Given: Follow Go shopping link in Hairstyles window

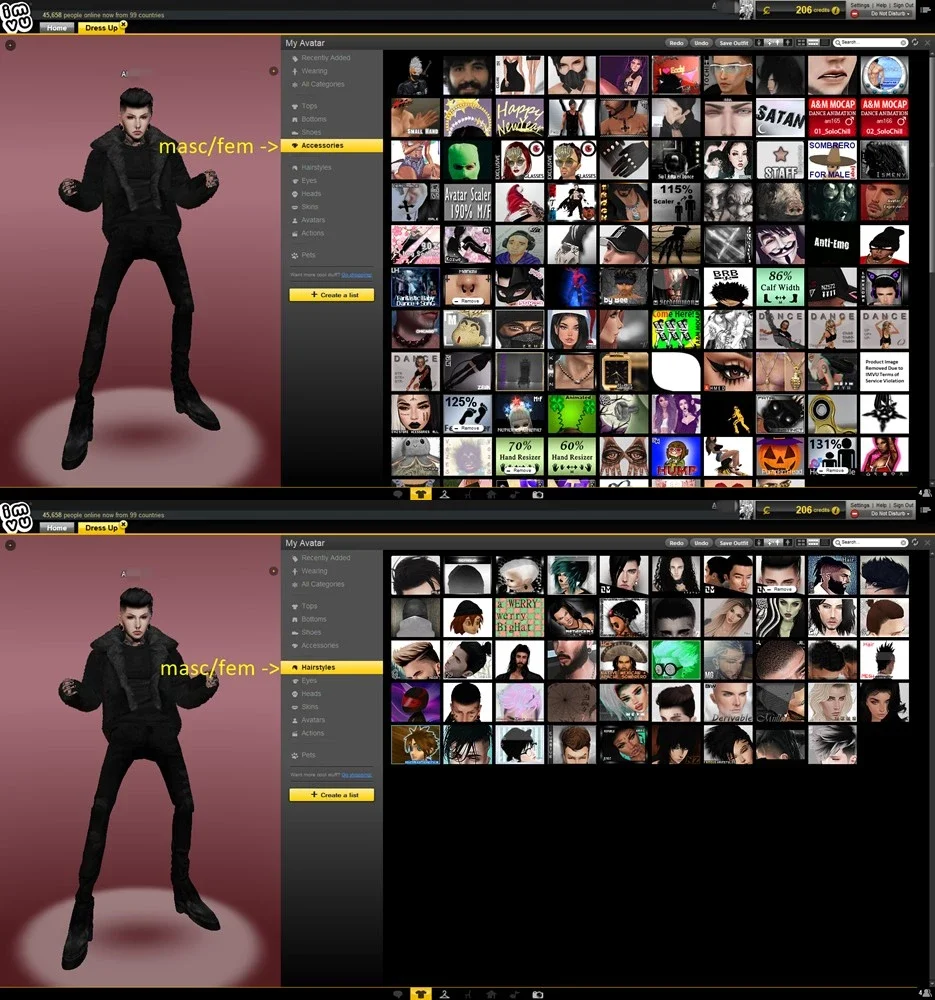Looking at the screenshot, I should (x=356, y=775).
